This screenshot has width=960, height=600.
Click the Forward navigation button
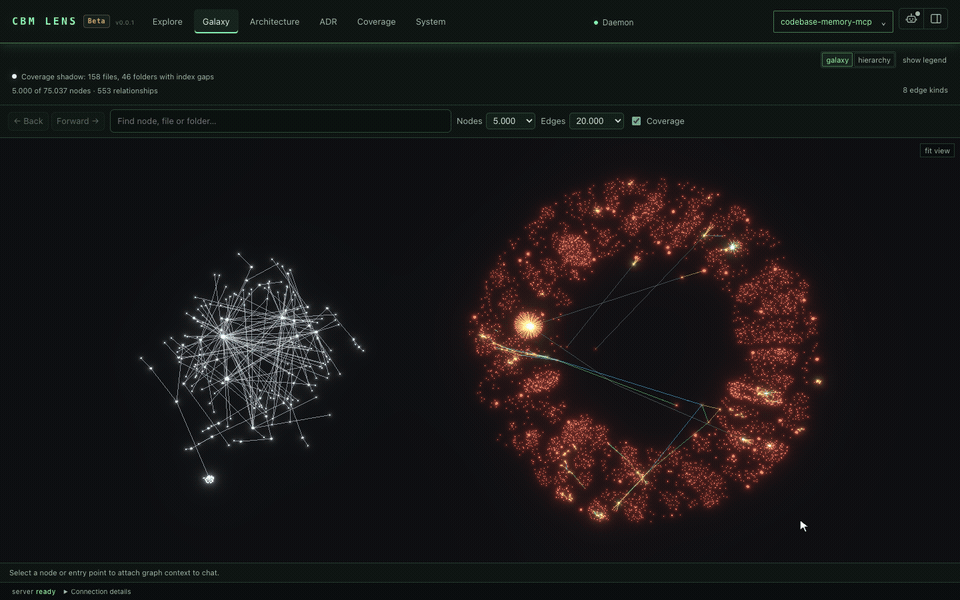coord(78,121)
